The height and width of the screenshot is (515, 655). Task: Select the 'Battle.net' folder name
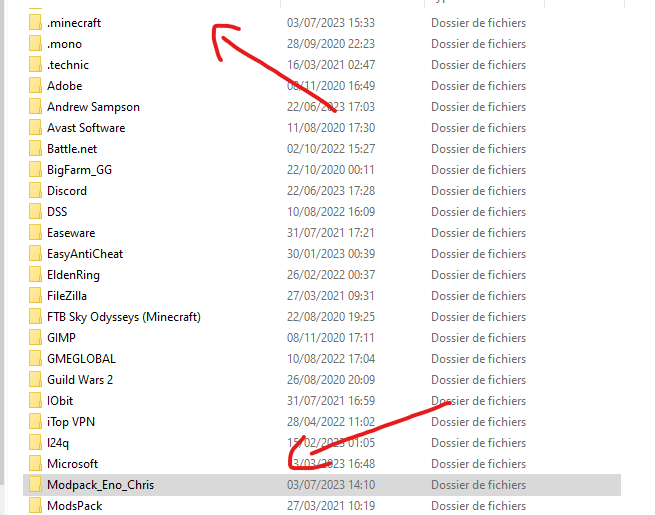click(x=72, y=149)
